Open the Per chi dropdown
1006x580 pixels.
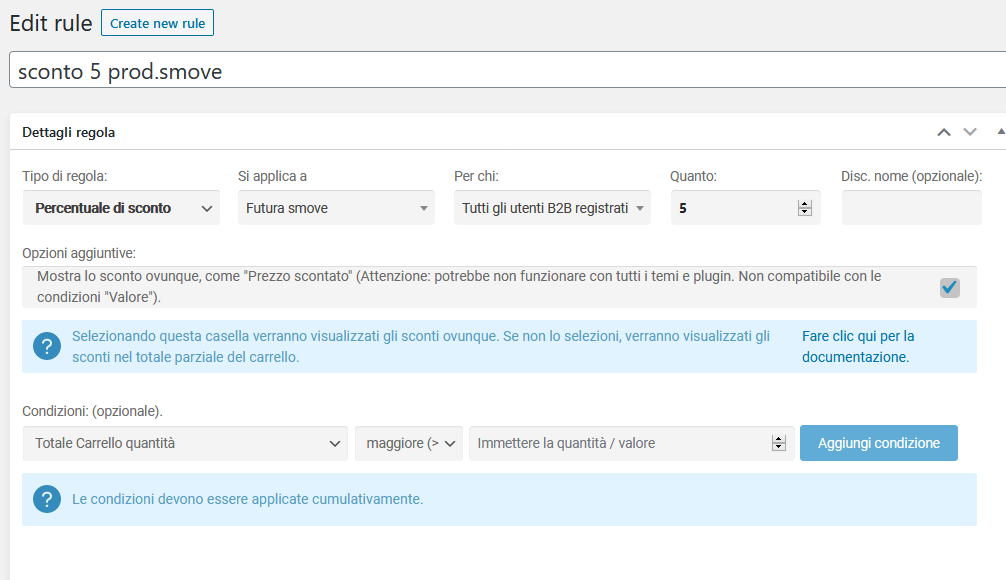[552, 208]
